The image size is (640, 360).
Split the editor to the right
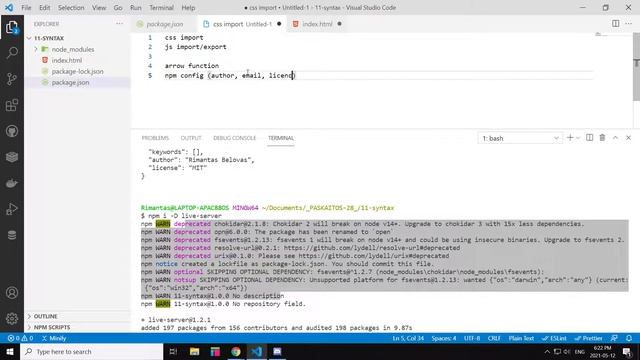tap(616, 24)
